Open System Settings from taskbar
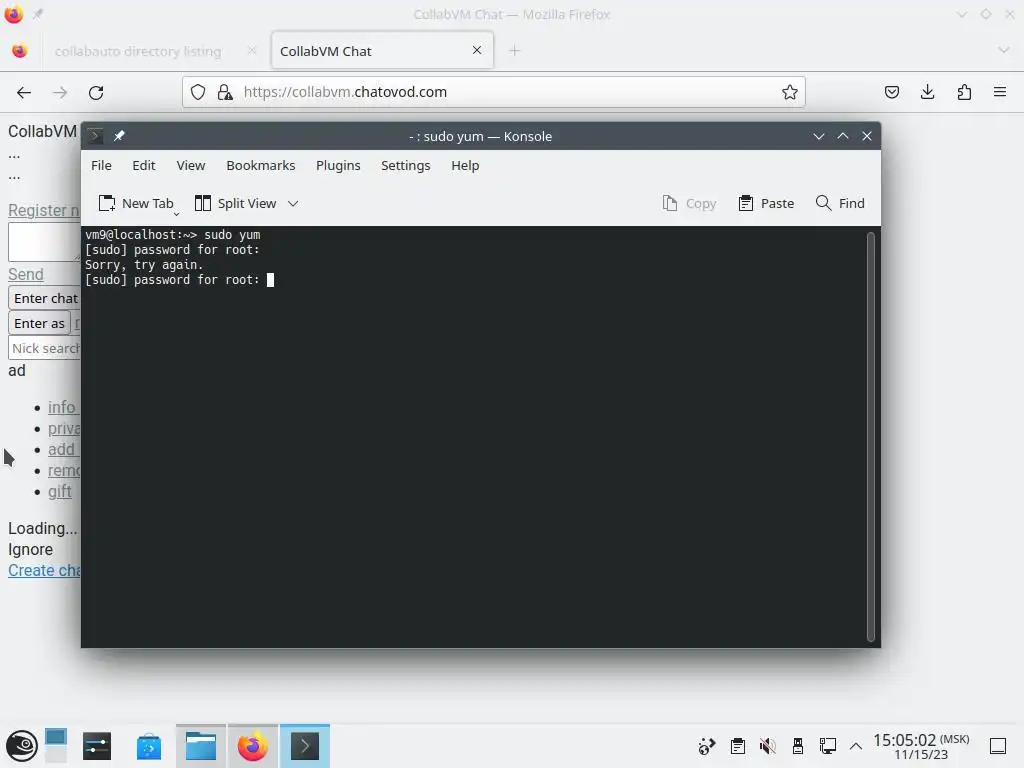This screenshot has width=1024, height=768. (97, 746)
